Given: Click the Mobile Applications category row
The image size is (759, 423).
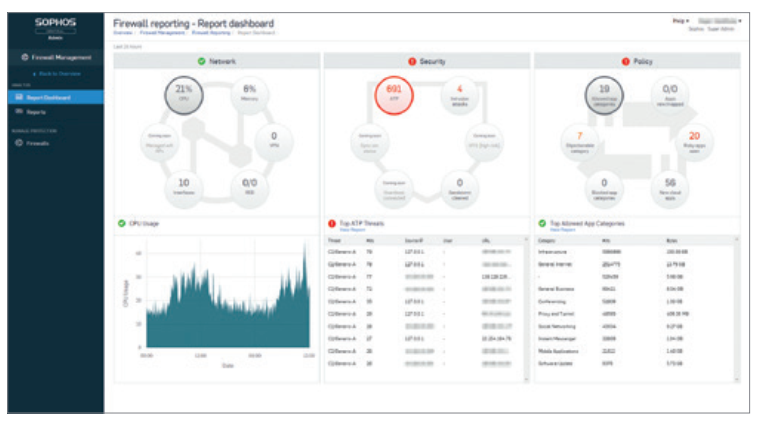Looking at the screenshot, I should [x=634, y=351].
